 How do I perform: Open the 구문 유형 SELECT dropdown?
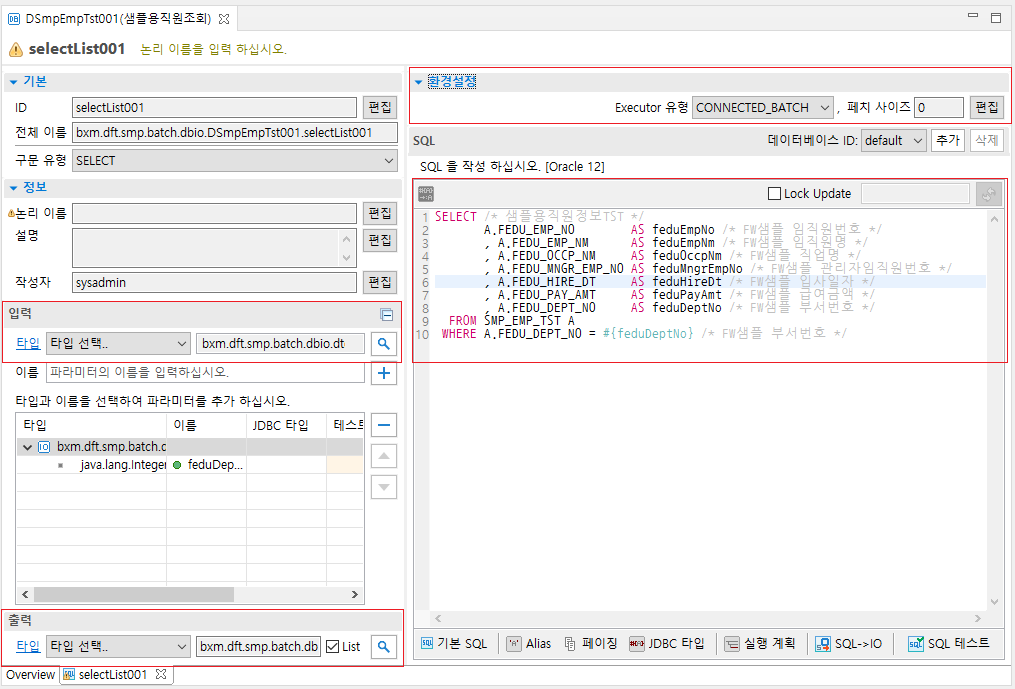234,161
